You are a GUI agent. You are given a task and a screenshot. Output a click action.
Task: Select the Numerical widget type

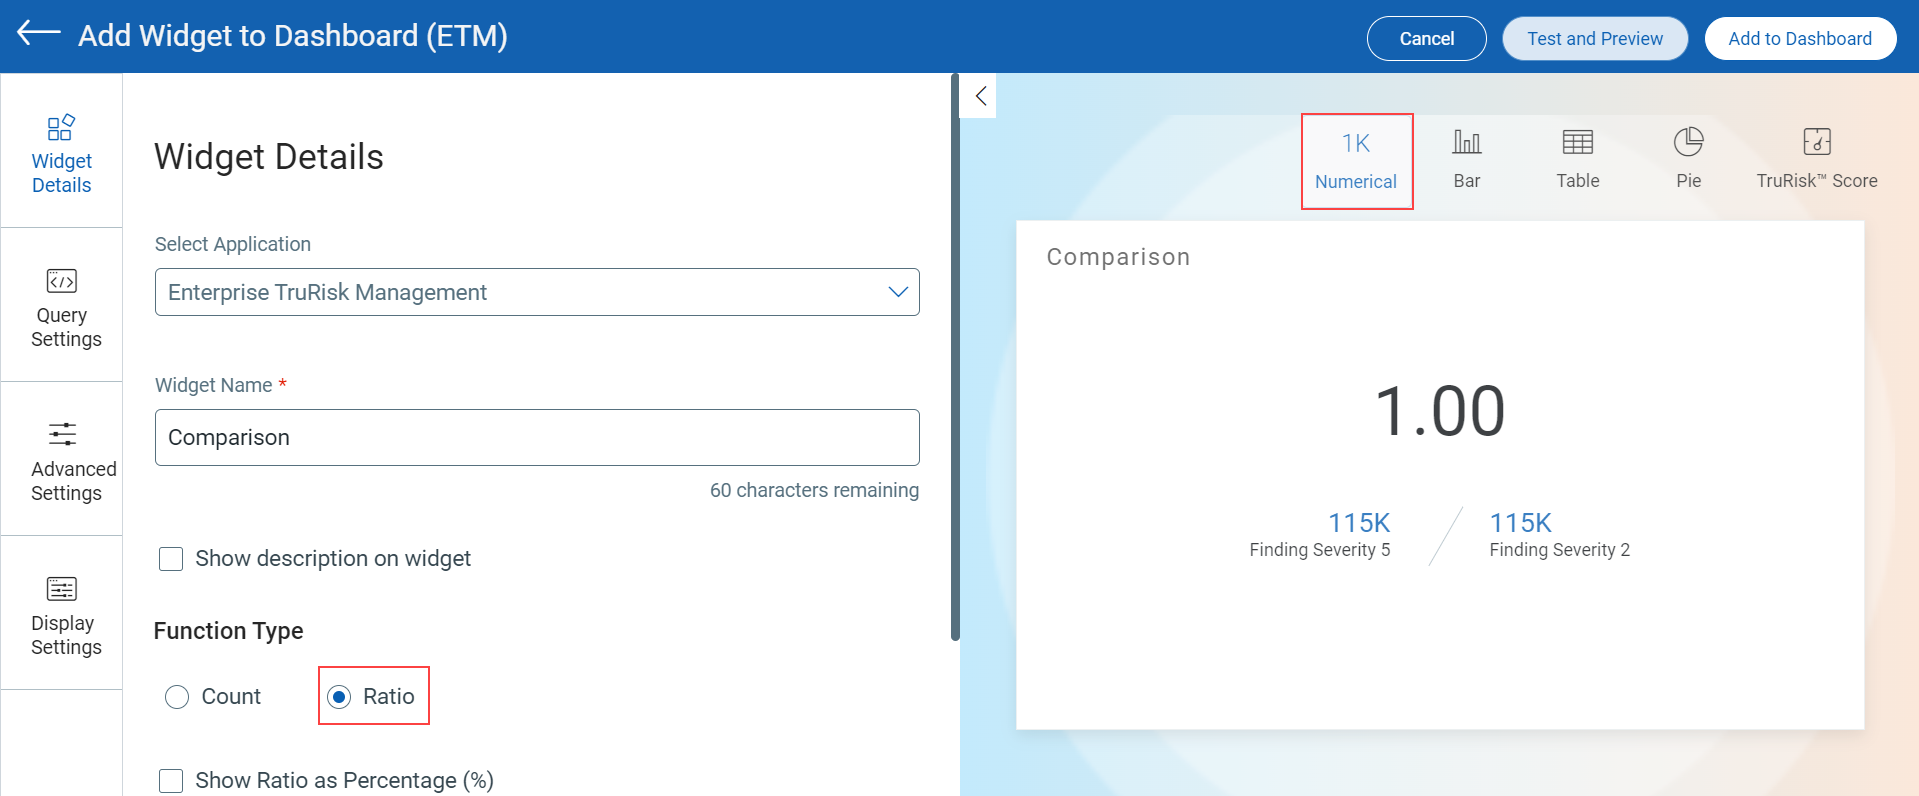pyautogui.click(x=1356, y=161)
